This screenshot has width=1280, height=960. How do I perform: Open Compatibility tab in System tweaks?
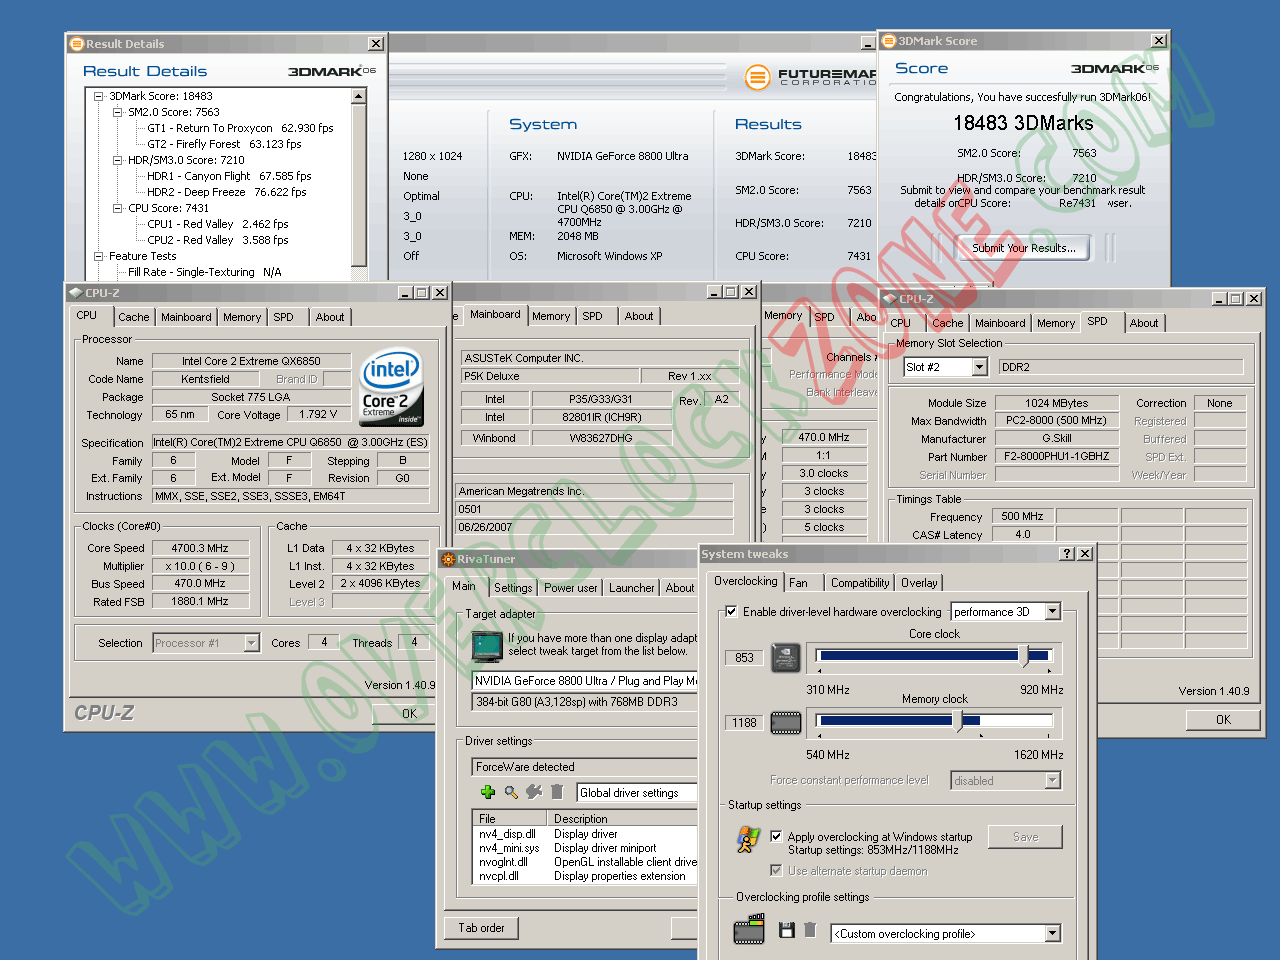(860, 583)
